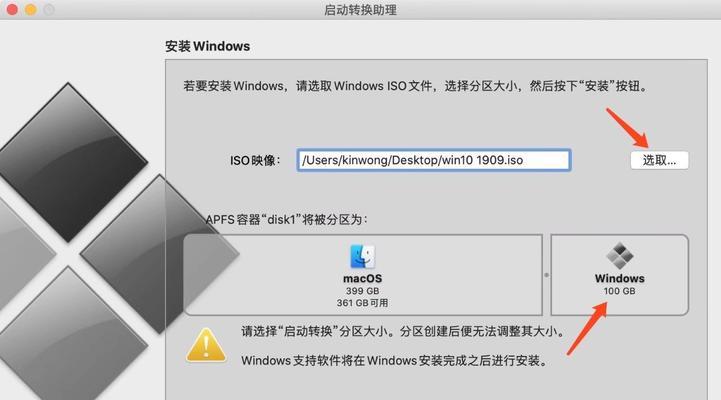Click the 启动转换助理 window title
721x400 pixels.
click(360, 10)
